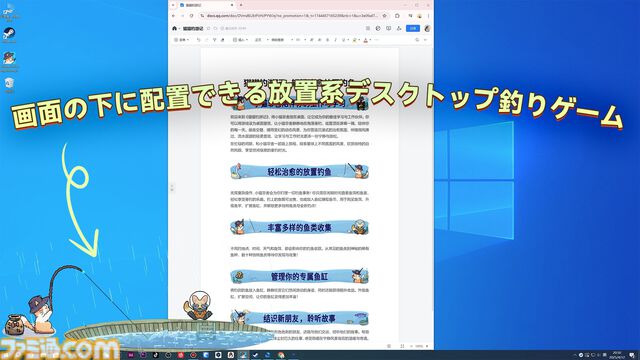Reload the browser page
640x360 pixels.
[x=191, y=16]
